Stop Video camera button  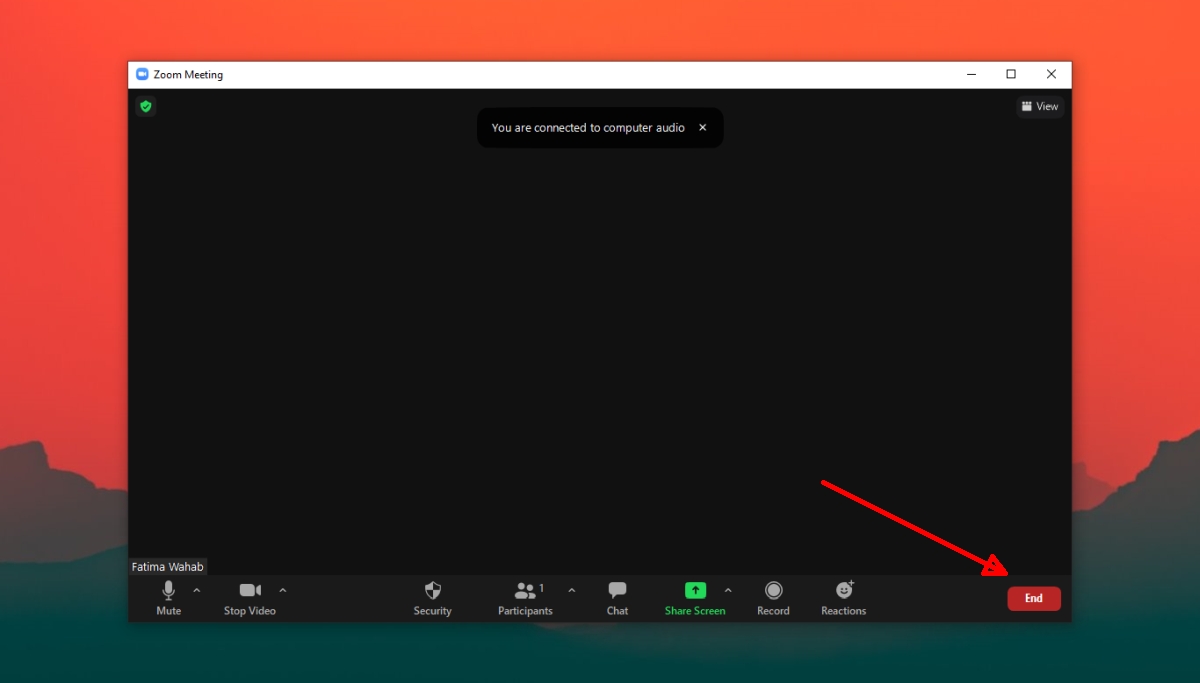click(250, 598)
